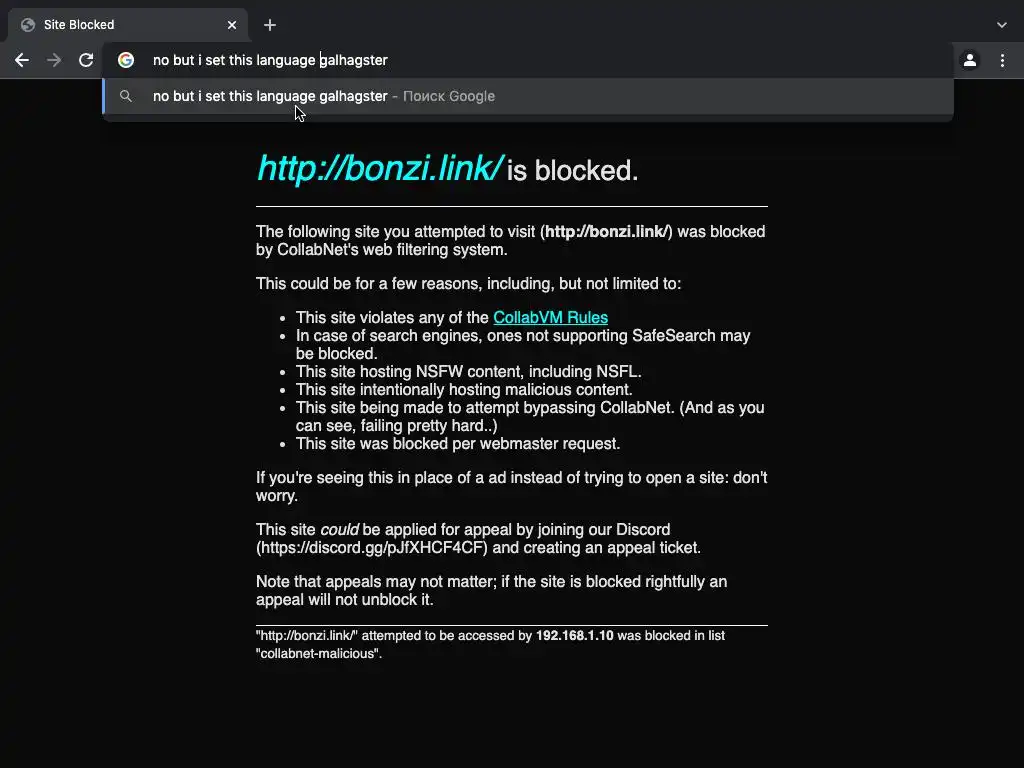Image resolution: width=1024 pixels, height=768 pixels.
Task: Open the profile account icon
Action: [970, 60]
